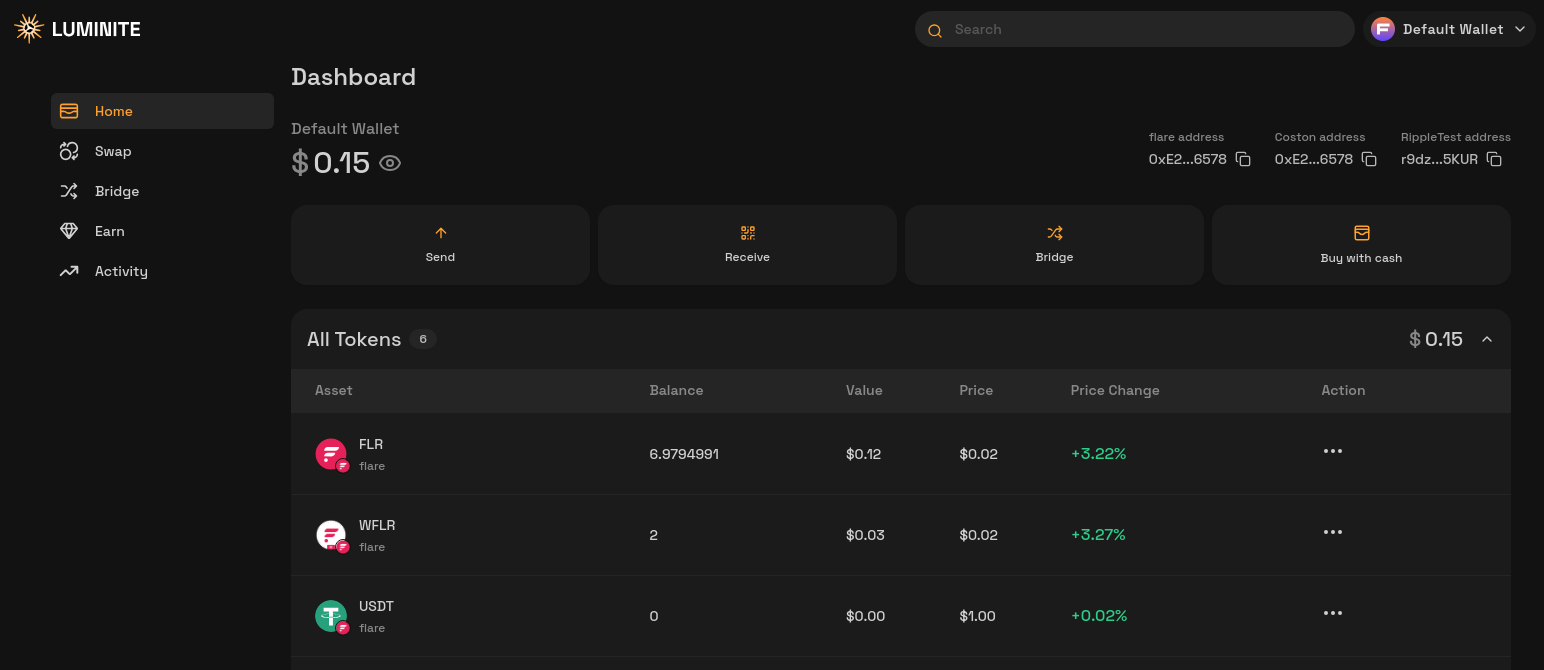Click the Bridge action button
The image size is (1544, 670).
(x=1054, y=244)
